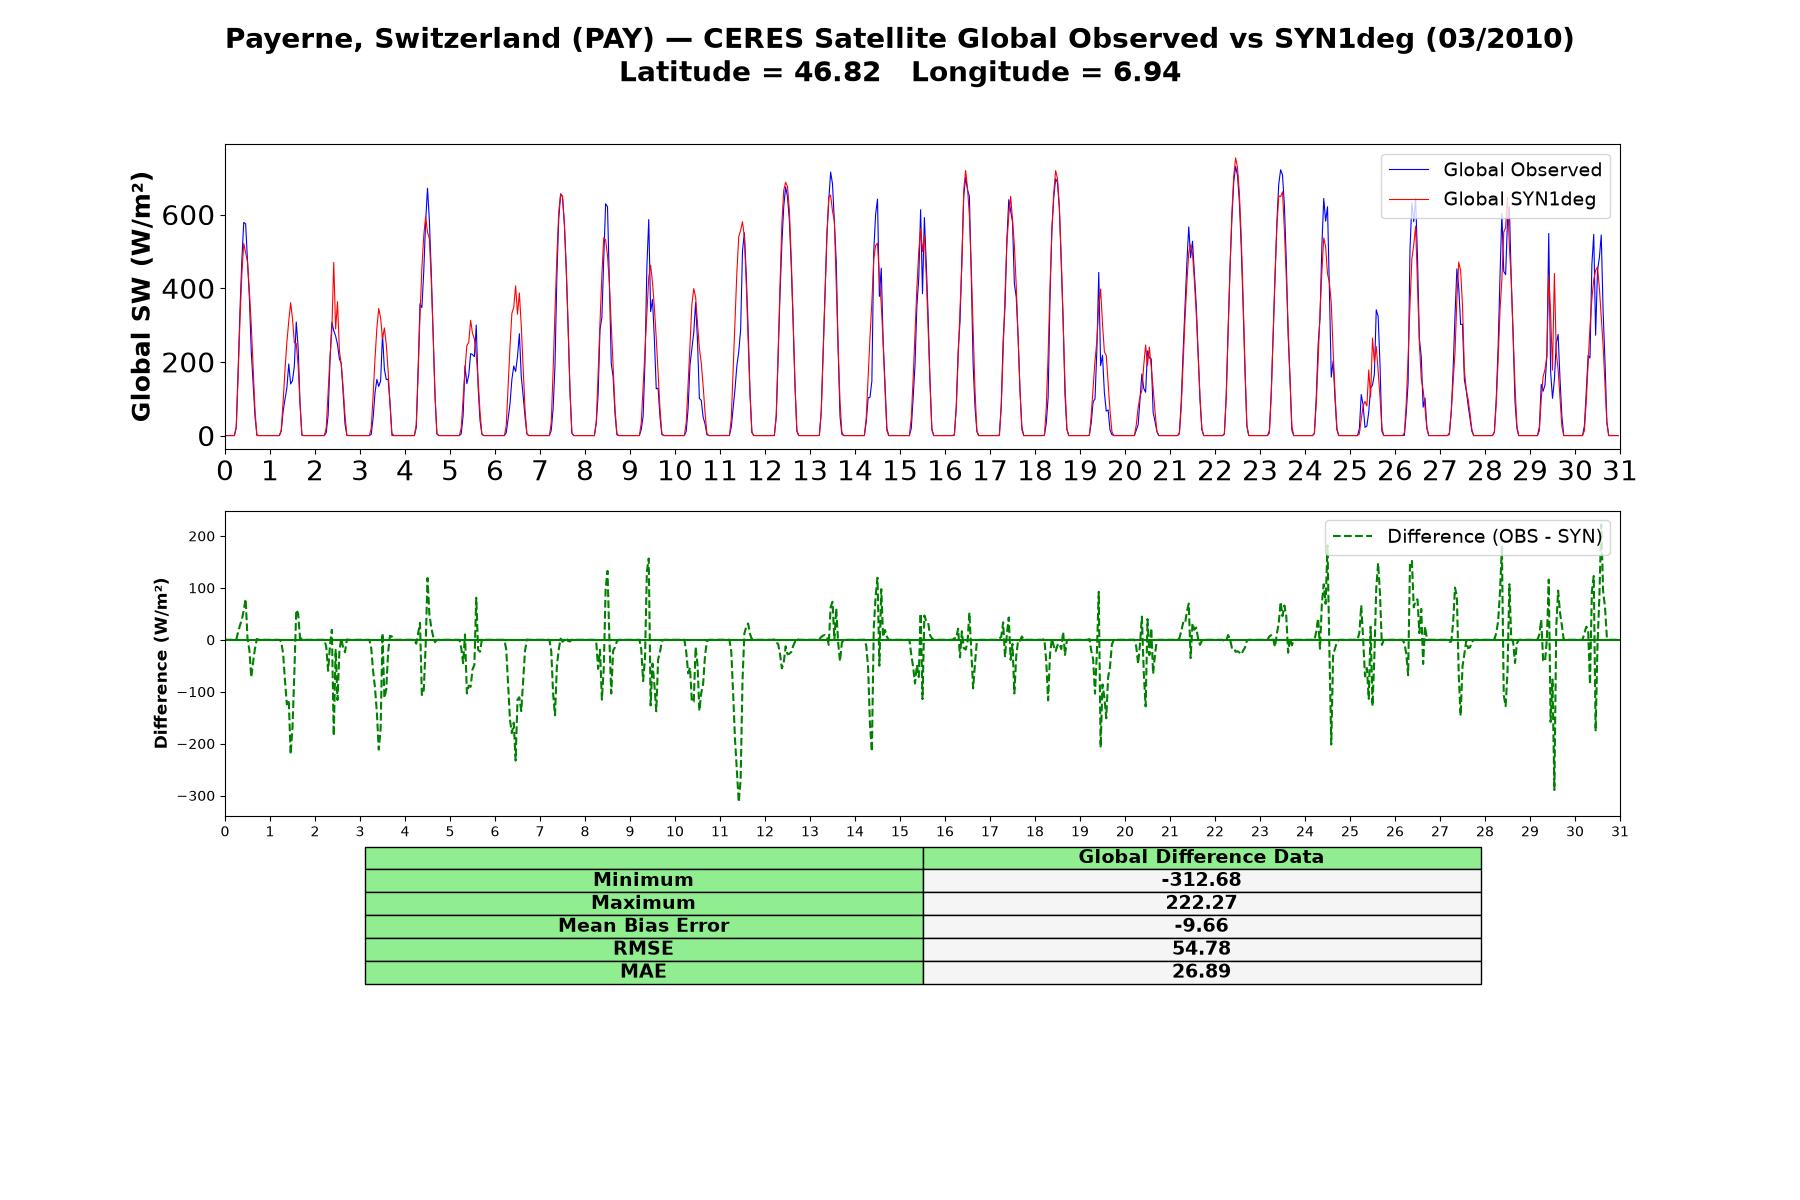This screenshot has height=1200, width=1800.
Task: Click the Latitude and Longitude subtitle
Action: (x=899, y=73)
